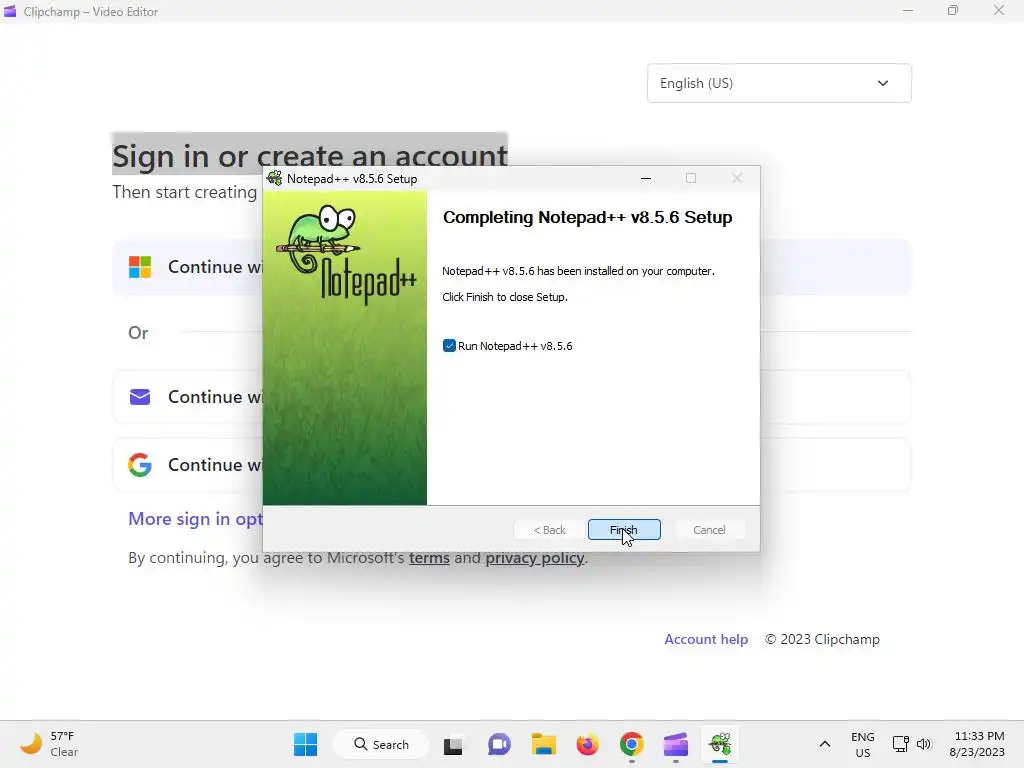The image size is (1024, 768).
Task: Open File Explorer from the taskbar
Action: (543, 744)
